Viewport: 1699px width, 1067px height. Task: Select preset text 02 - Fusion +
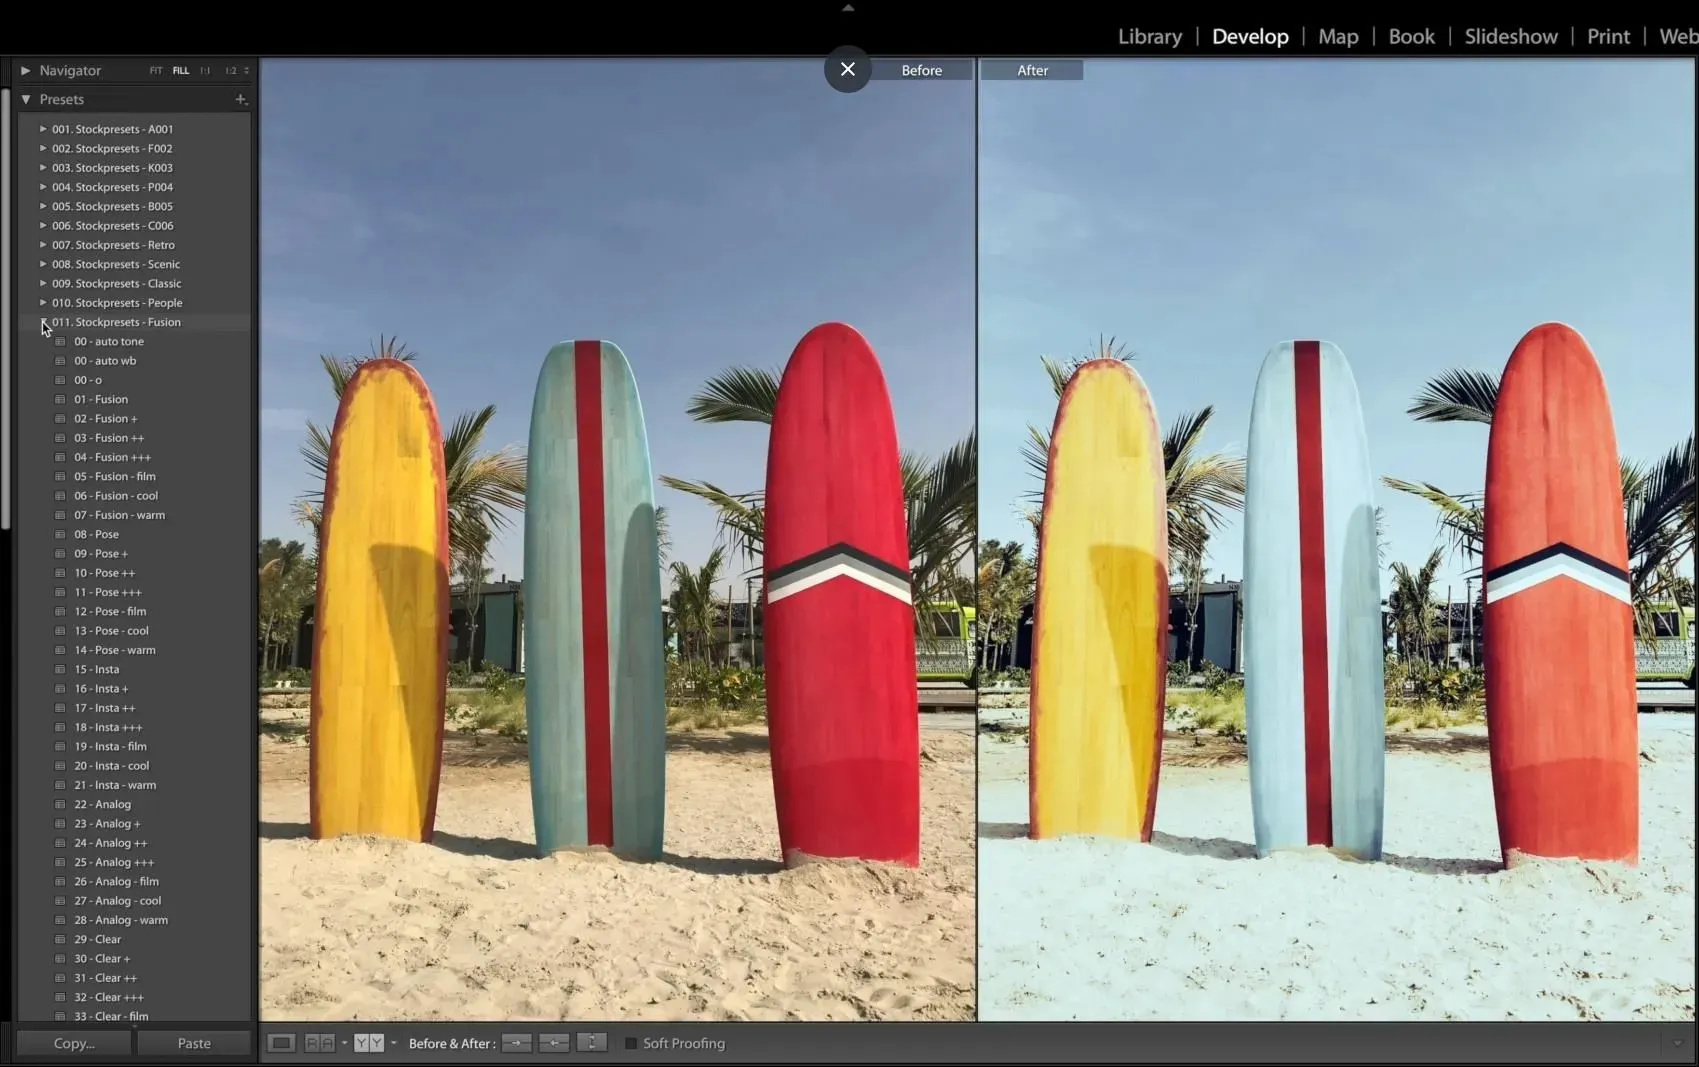coord(106,419)
